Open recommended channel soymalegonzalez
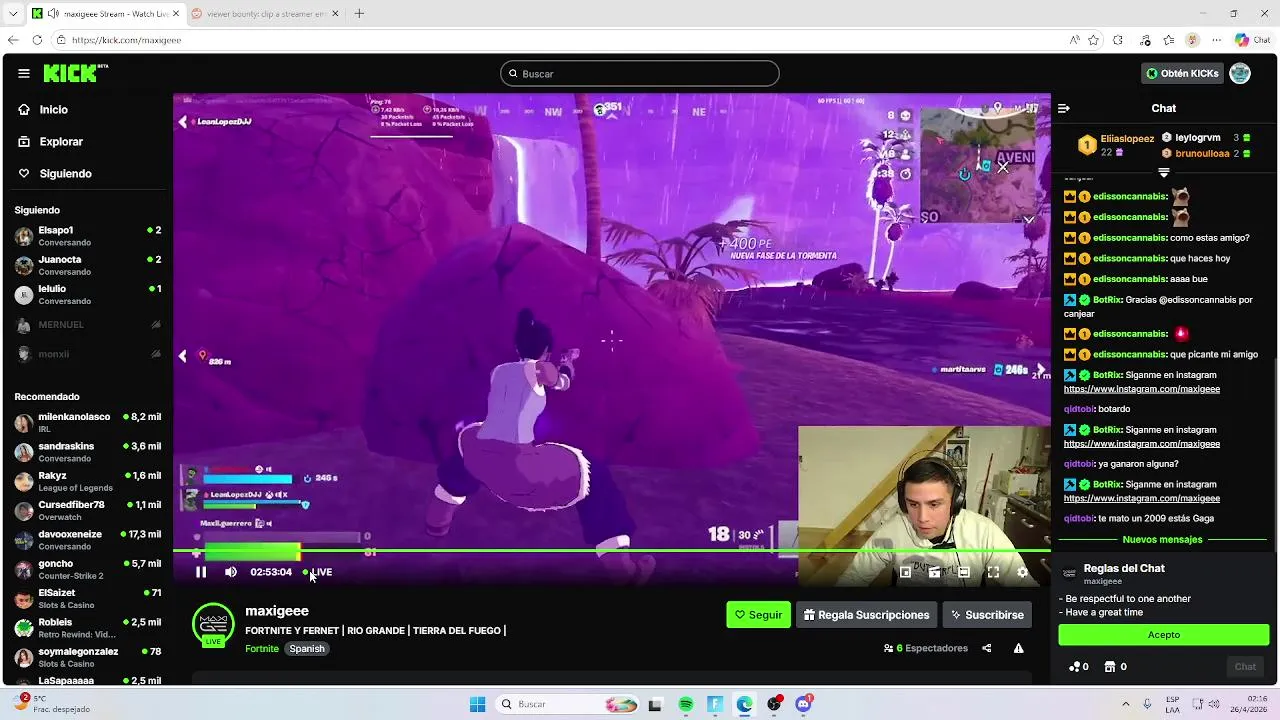This screenshot has width=1280, height=720. click(x=87, y=657)
